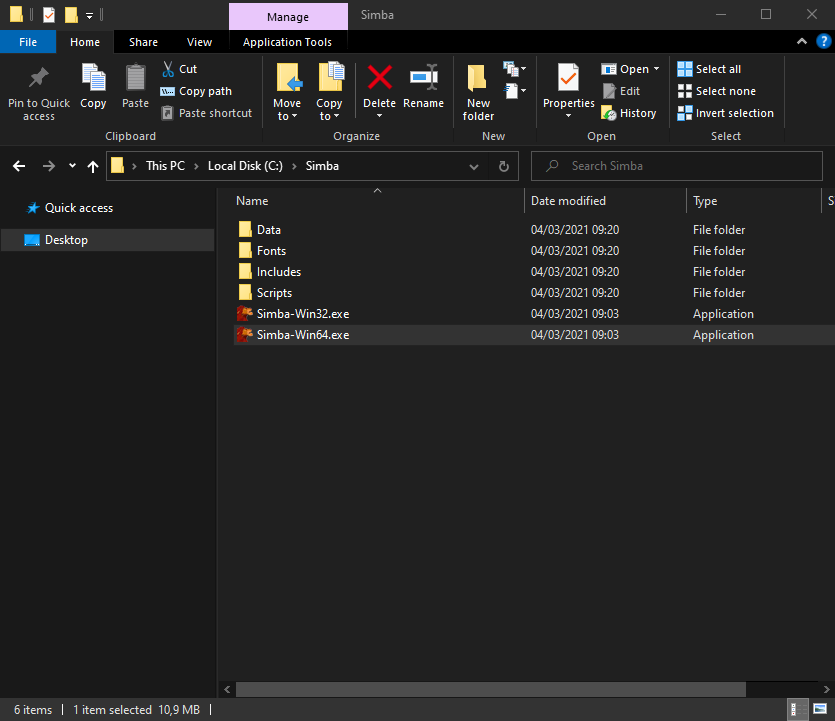Click the Properties checkmark icon
835x721 pixels.
[x=568, y=78]
